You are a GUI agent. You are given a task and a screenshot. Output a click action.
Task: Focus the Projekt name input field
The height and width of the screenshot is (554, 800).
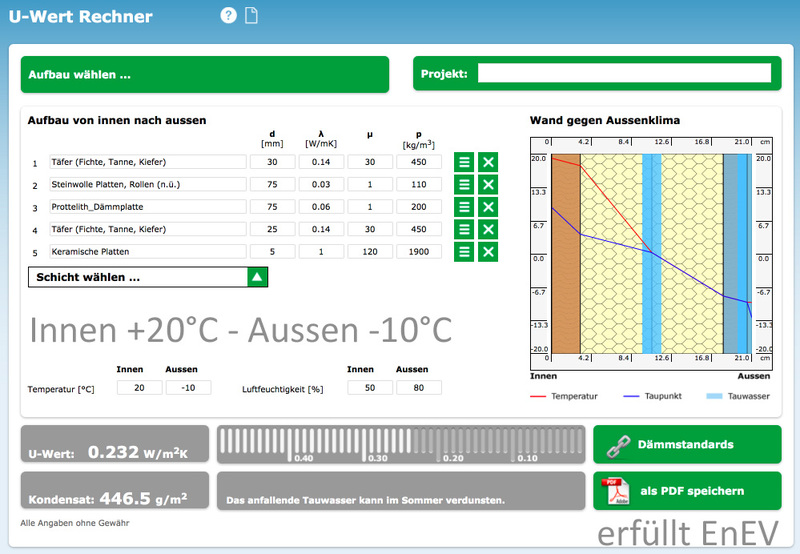click(624, 73)
